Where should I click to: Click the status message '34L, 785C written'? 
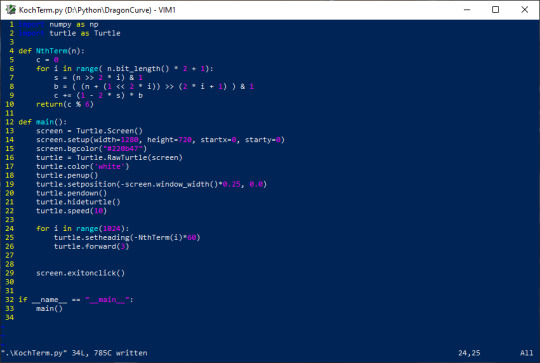tap(110, 353)
